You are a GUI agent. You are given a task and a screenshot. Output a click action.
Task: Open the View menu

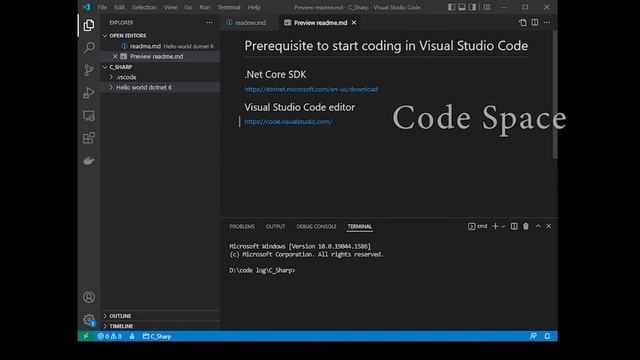(x=171, y=7)
